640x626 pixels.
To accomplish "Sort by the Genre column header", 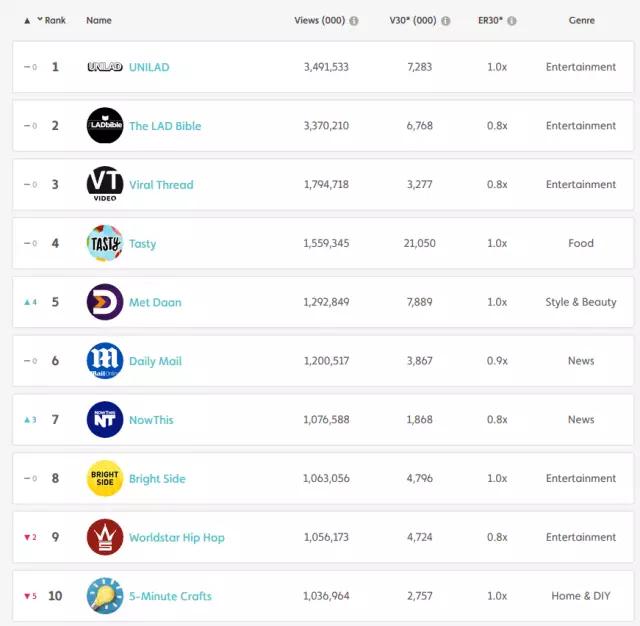I will click(x=581, y=20).
